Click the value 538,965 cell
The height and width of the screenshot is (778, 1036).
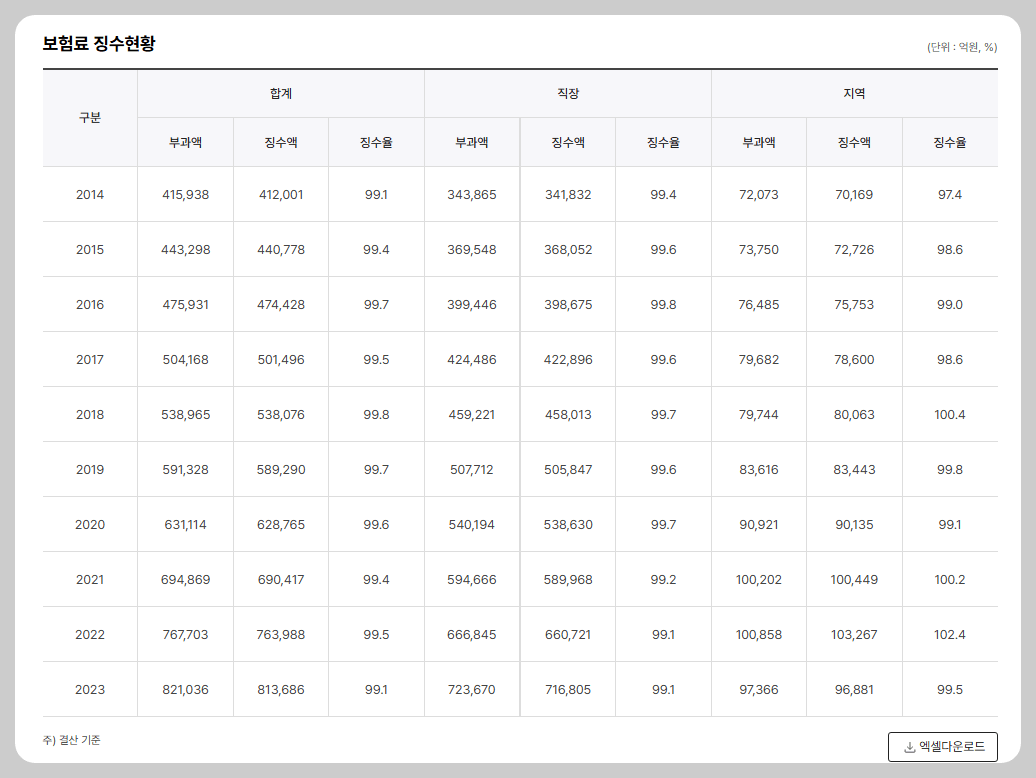[x=186, y=415]
